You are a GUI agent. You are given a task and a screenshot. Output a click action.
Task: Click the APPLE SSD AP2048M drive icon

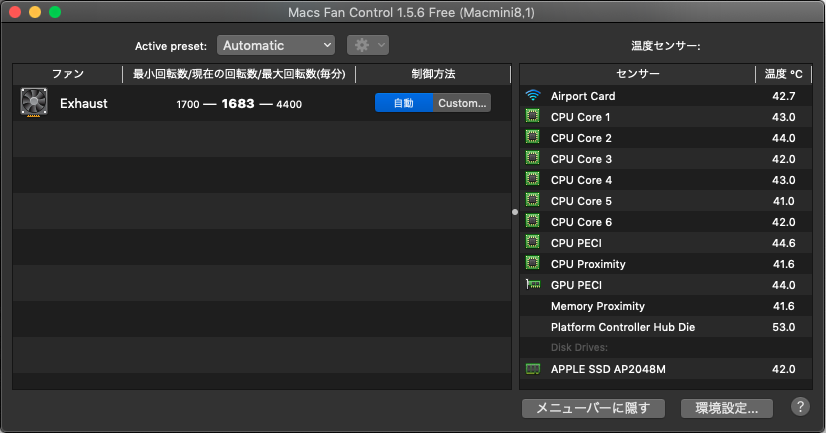532,369
